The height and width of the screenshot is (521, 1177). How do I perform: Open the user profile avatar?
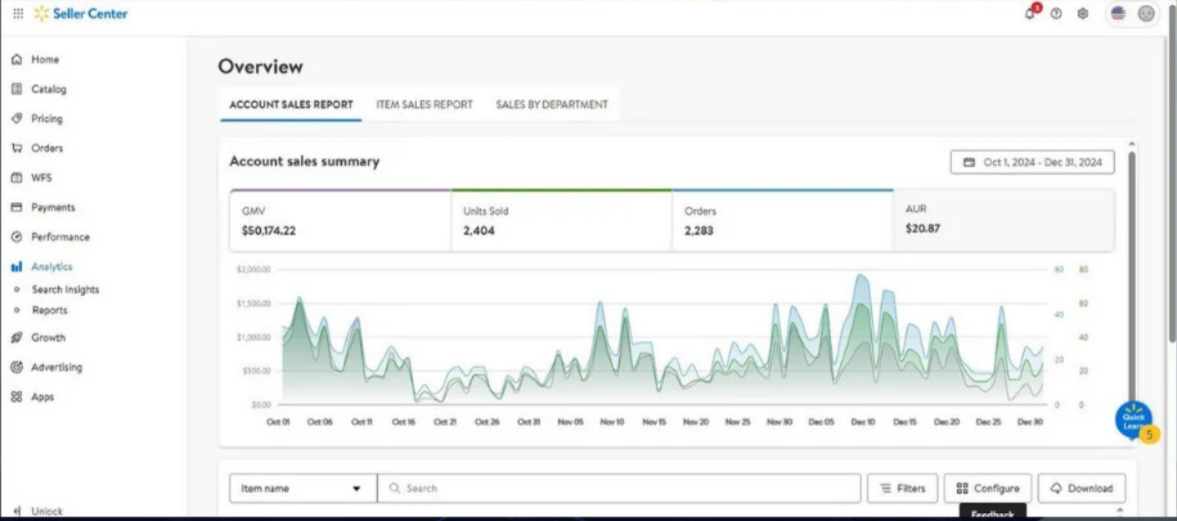click(x=1146, y=14)
